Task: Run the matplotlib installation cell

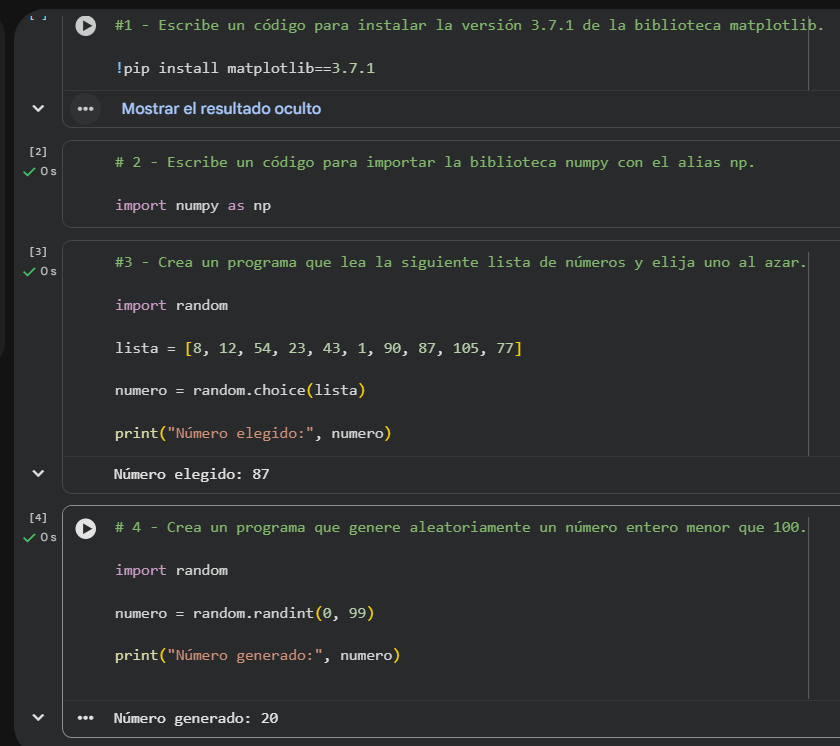Action: pyautogui.click(x=85, y=25)
